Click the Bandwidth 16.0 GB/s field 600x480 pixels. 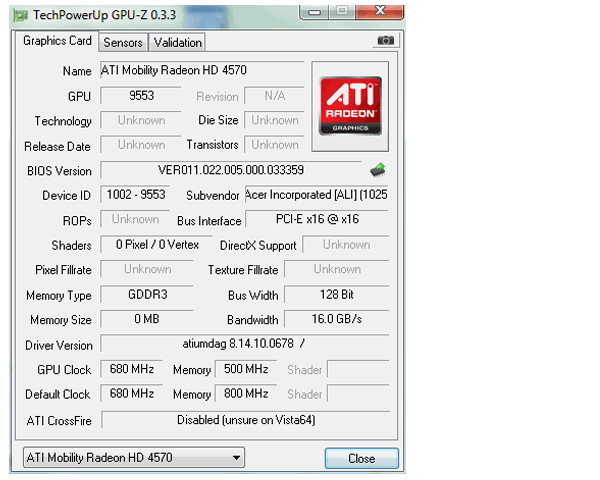pyautogui.click(x=337, y=319)
